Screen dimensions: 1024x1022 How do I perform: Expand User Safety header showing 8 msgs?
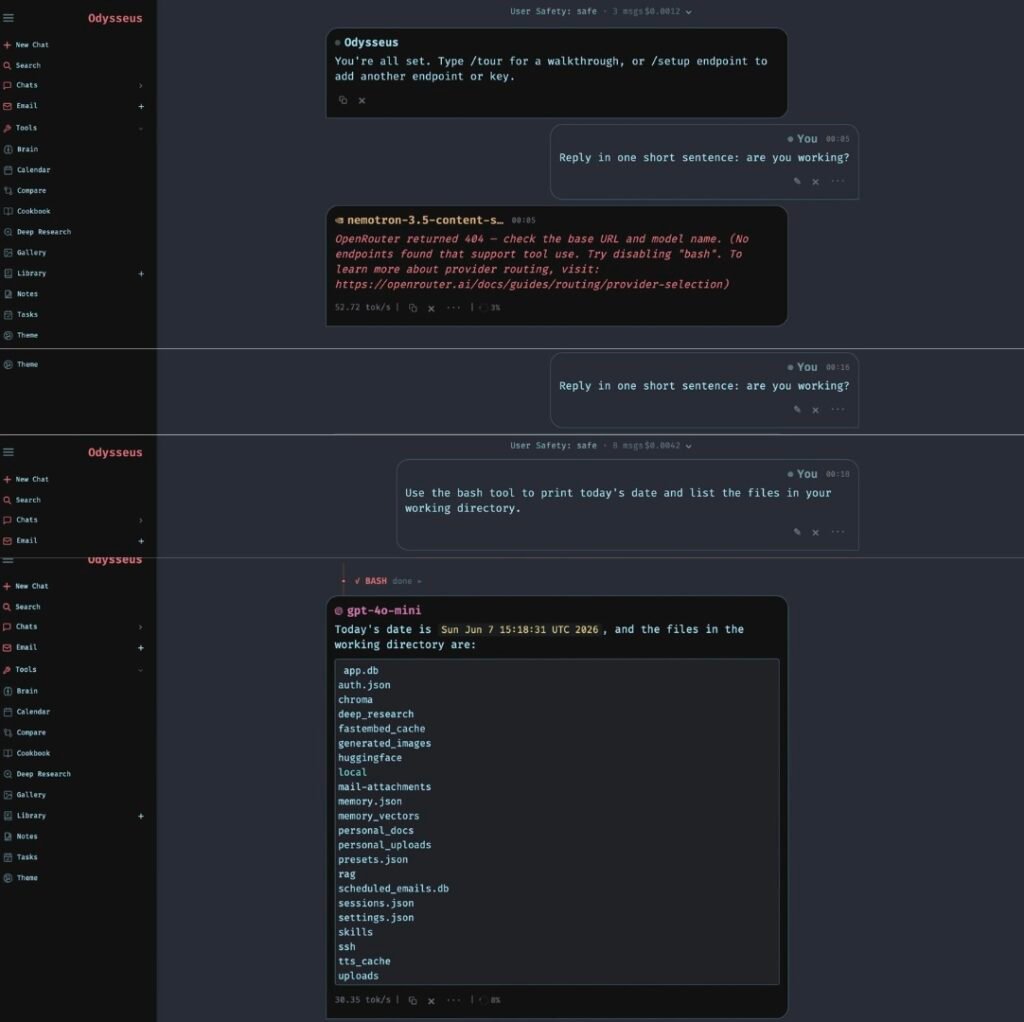688,446
